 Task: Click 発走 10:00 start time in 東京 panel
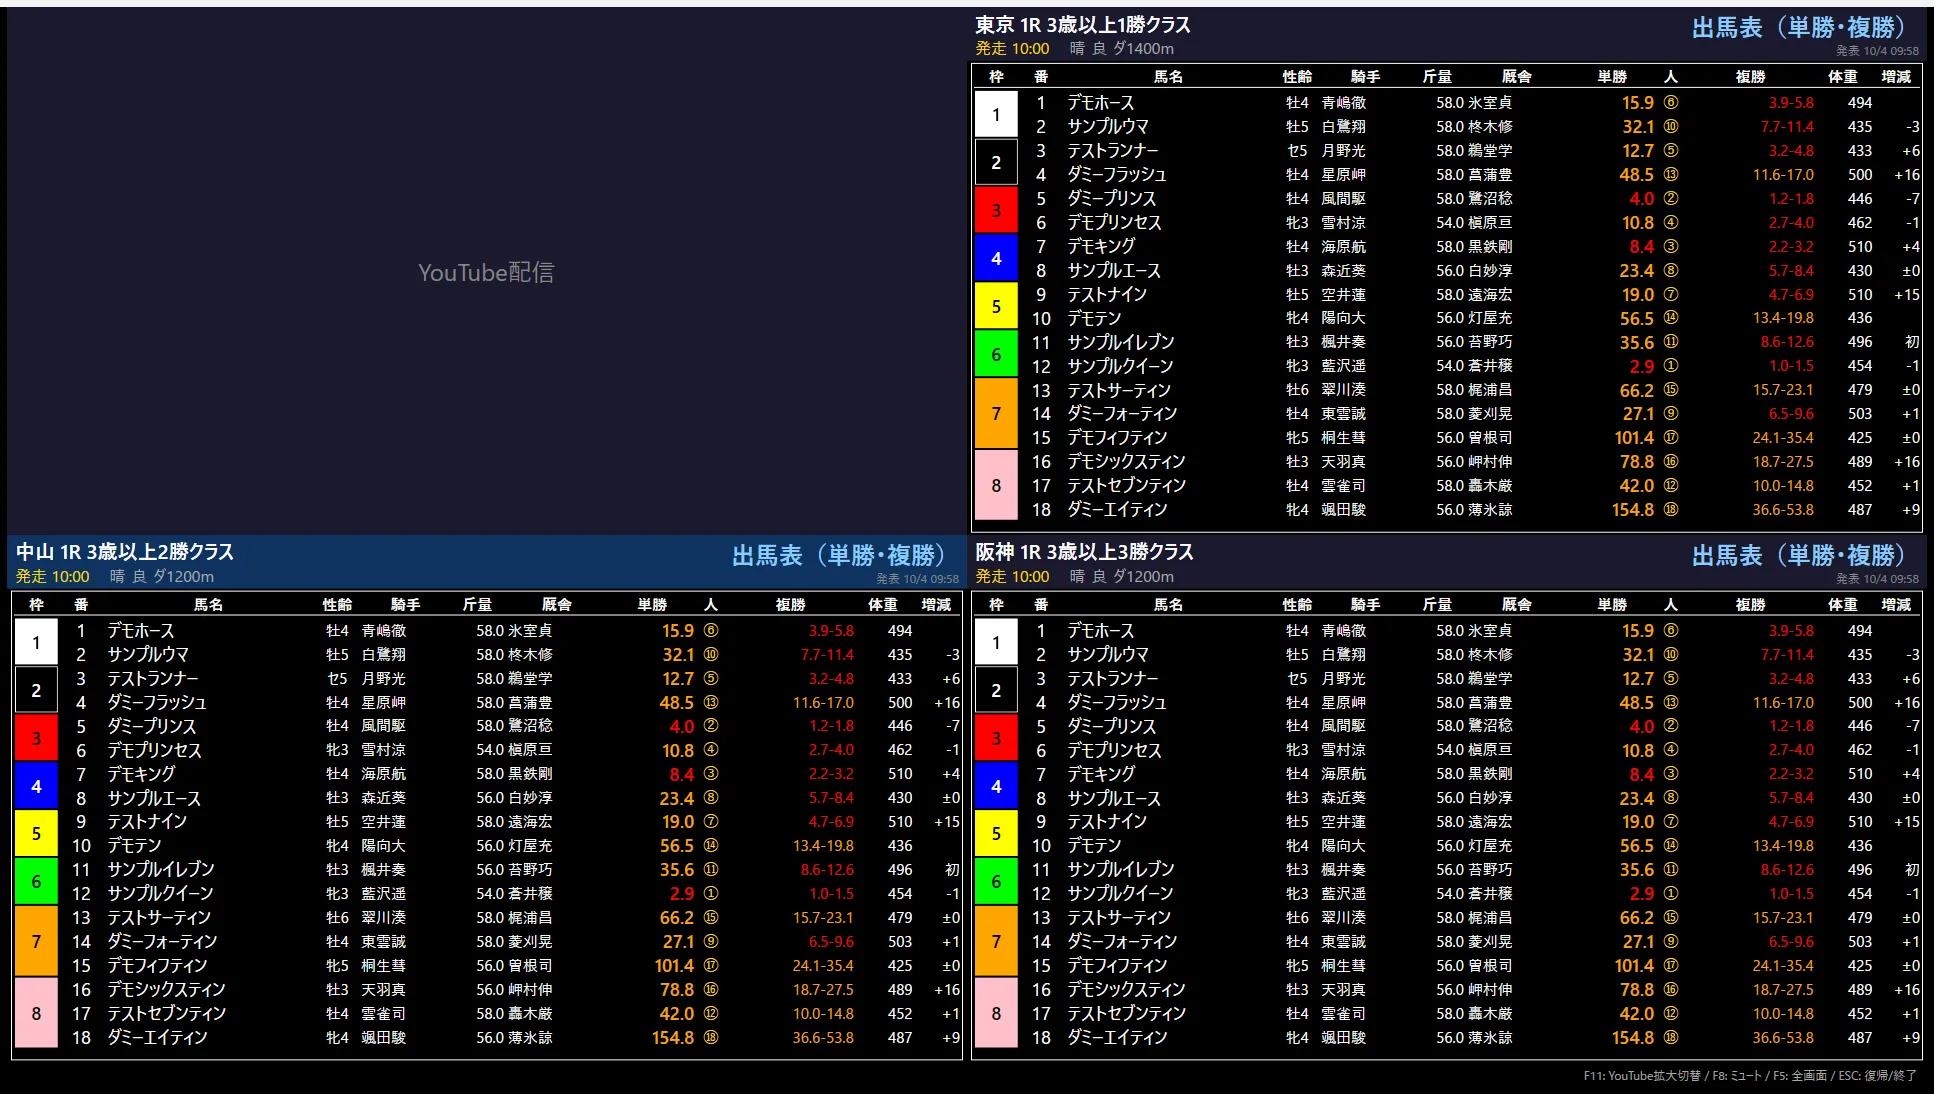pos(1012,49)
